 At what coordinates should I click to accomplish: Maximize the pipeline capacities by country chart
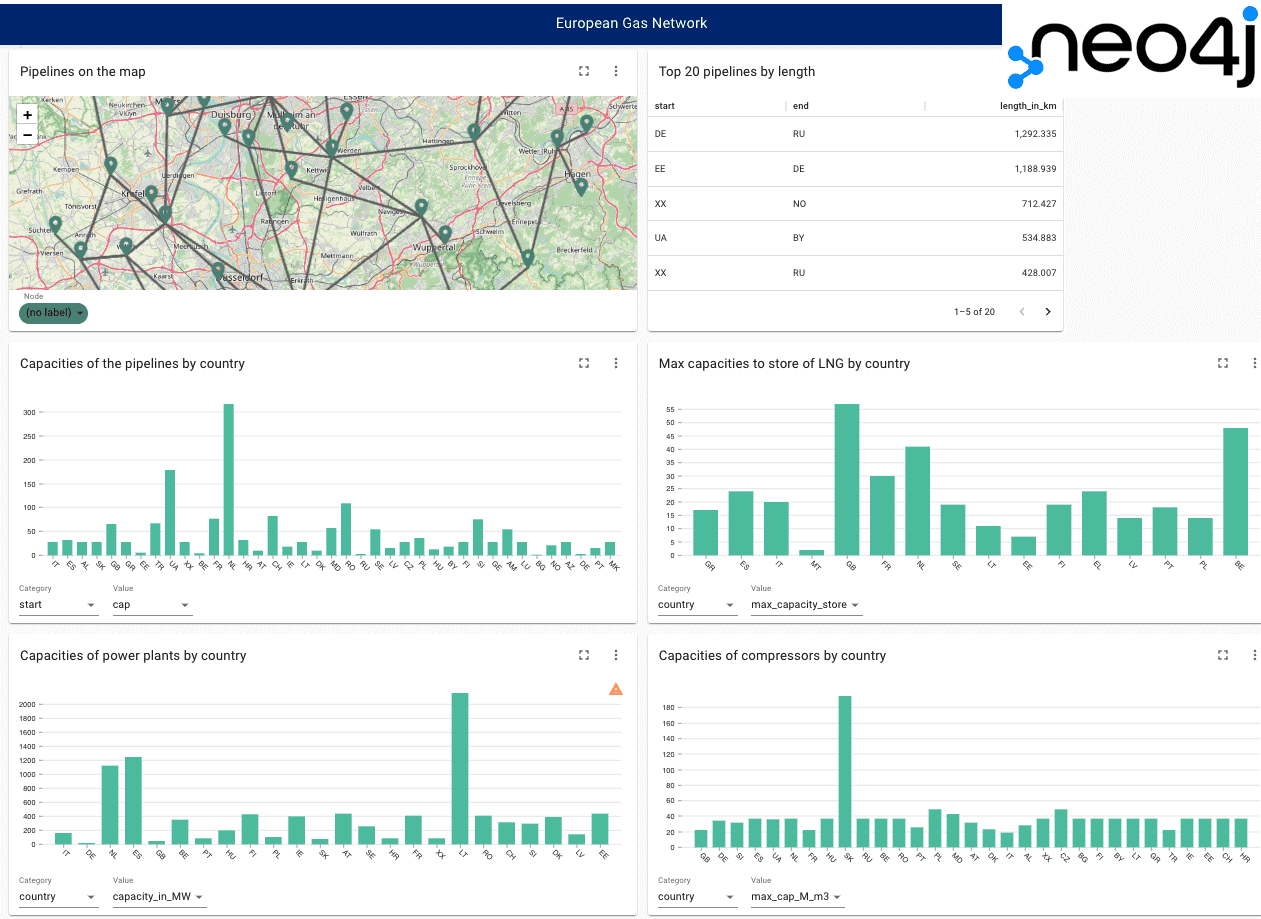pos(584,363)
